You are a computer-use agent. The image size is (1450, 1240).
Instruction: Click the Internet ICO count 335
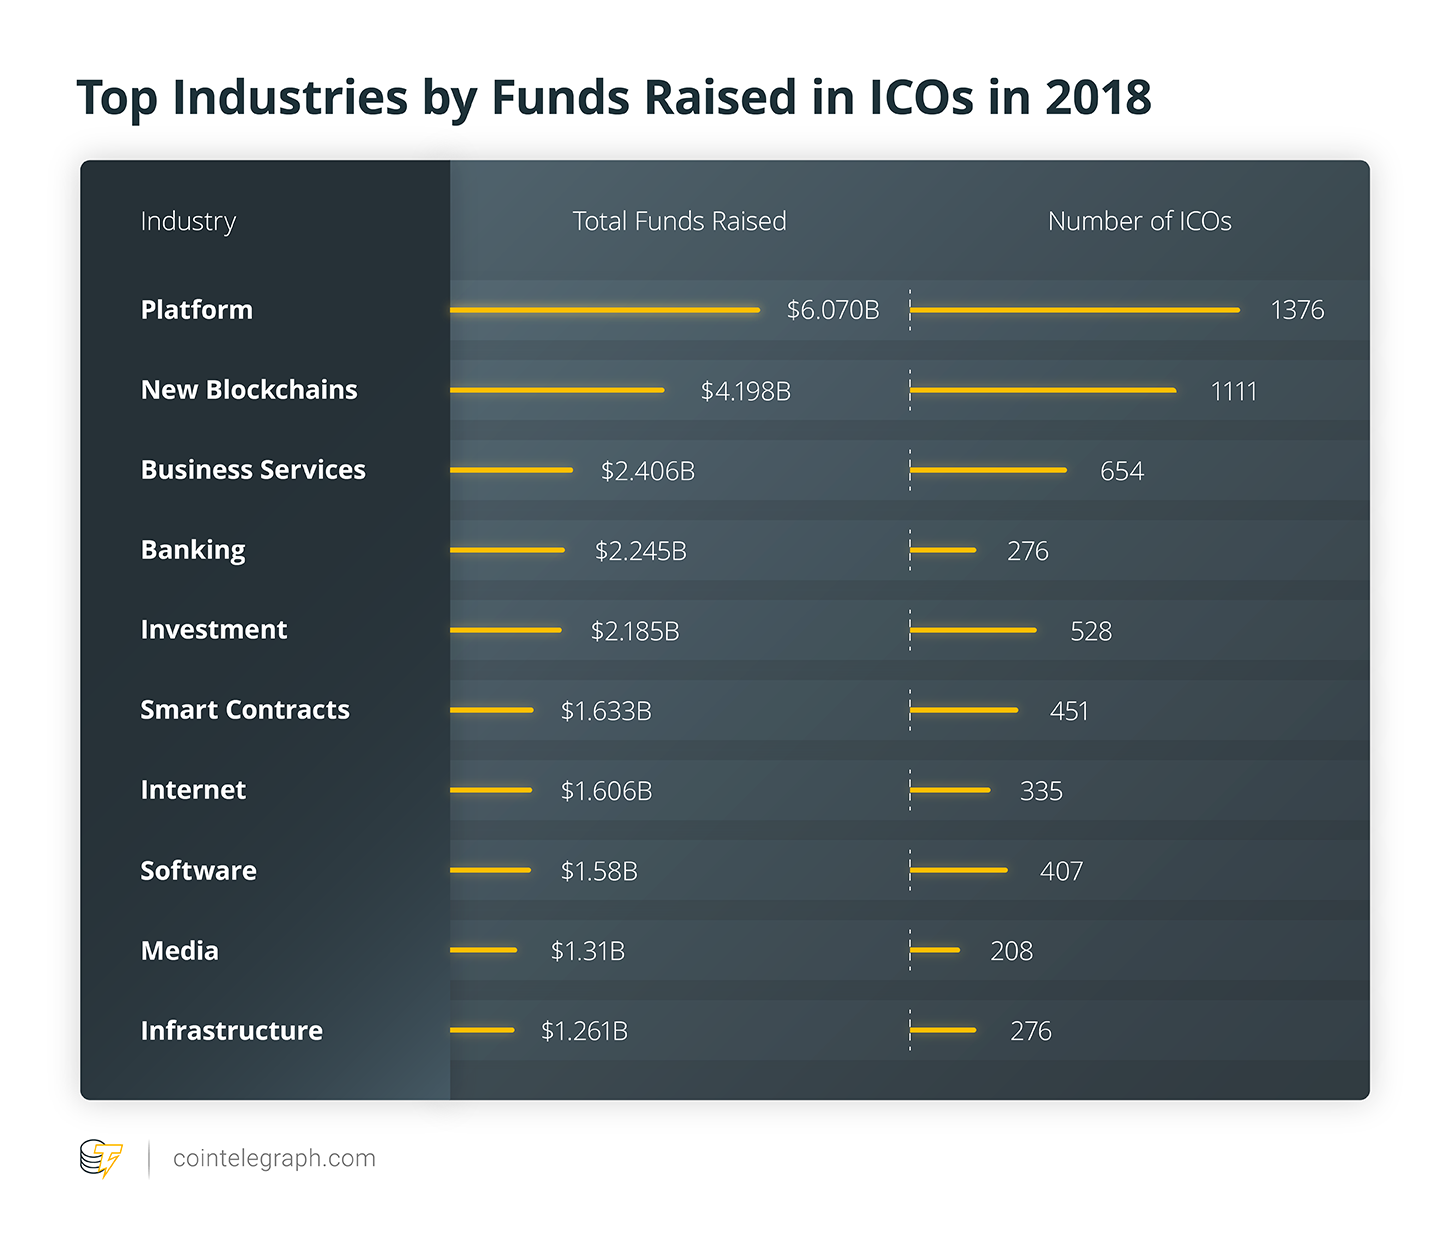point(1041,791)
